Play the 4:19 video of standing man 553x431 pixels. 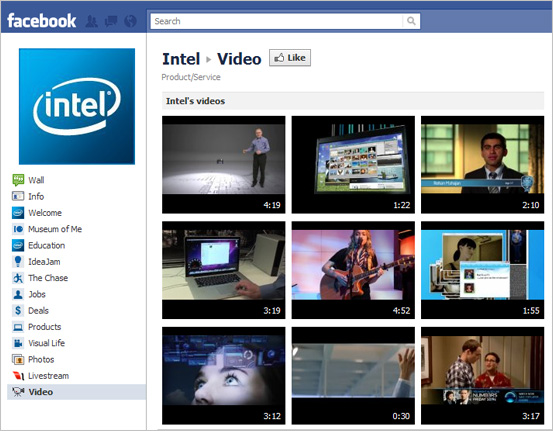click(224, 165)
